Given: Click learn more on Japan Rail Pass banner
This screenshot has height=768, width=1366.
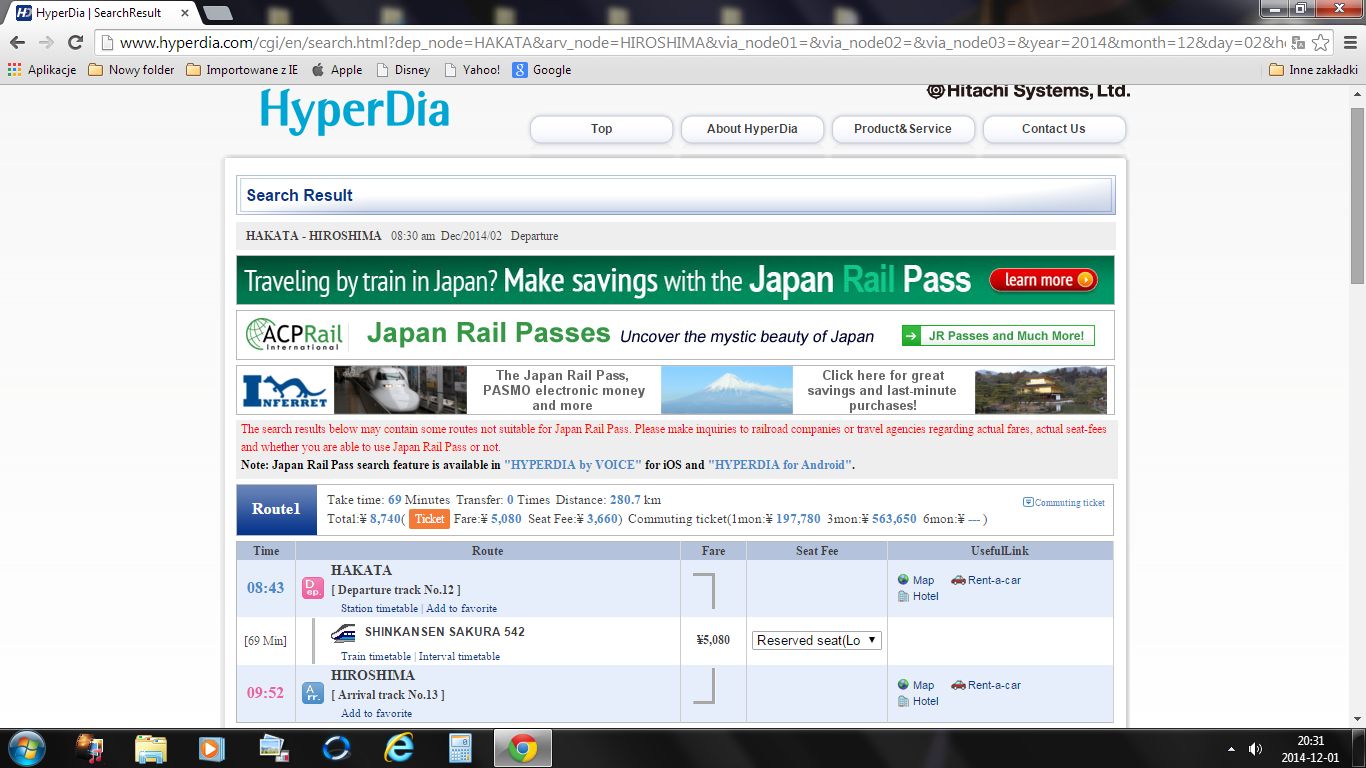Looking at the screenshot, I should (x=1043, y=280).
